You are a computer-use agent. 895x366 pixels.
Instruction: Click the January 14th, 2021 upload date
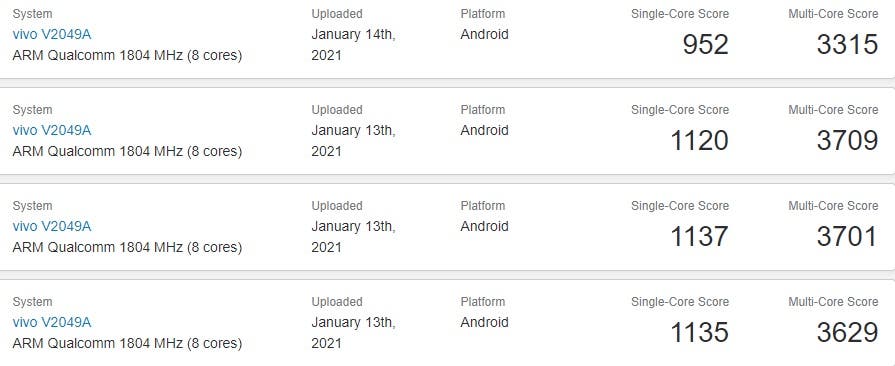point(353,45)
